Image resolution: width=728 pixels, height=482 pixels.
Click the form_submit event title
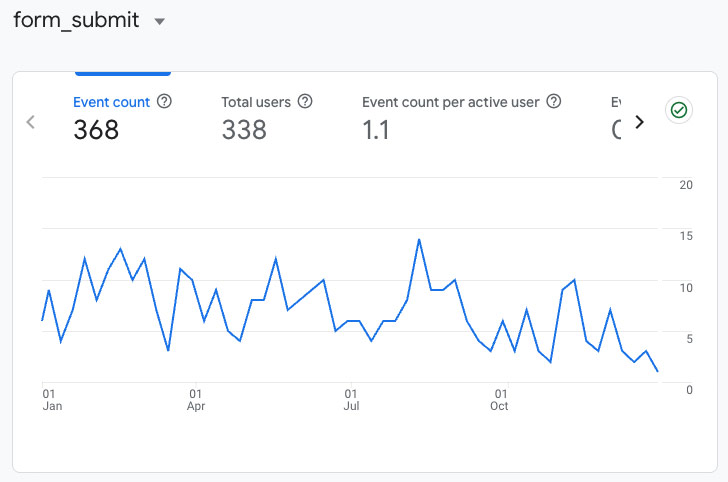pos(76,20)
